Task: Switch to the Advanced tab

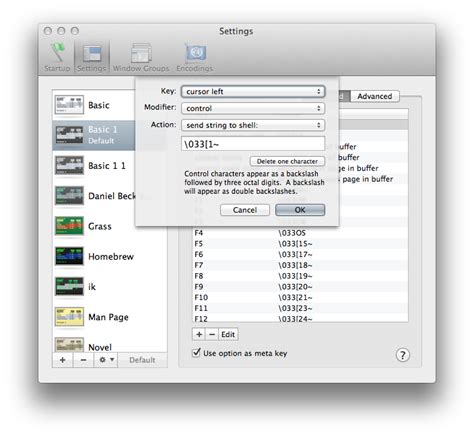Action: [x=375, y=96]
